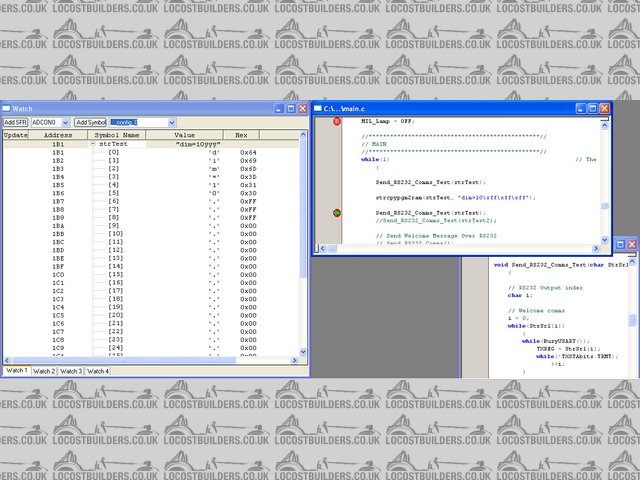Viewport: 640px width, 480px height.
Task: Click background source window scrollbar thumb
Action: coord(632,320)
